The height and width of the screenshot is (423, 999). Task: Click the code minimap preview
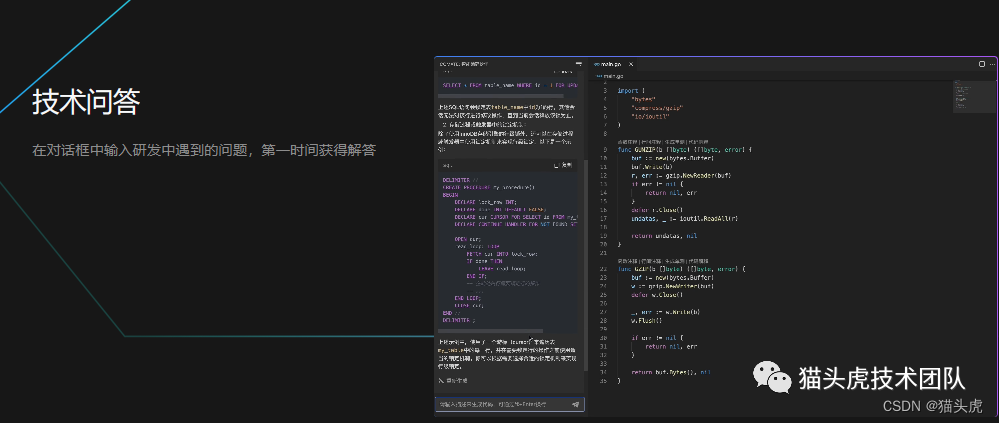point(974,96)
